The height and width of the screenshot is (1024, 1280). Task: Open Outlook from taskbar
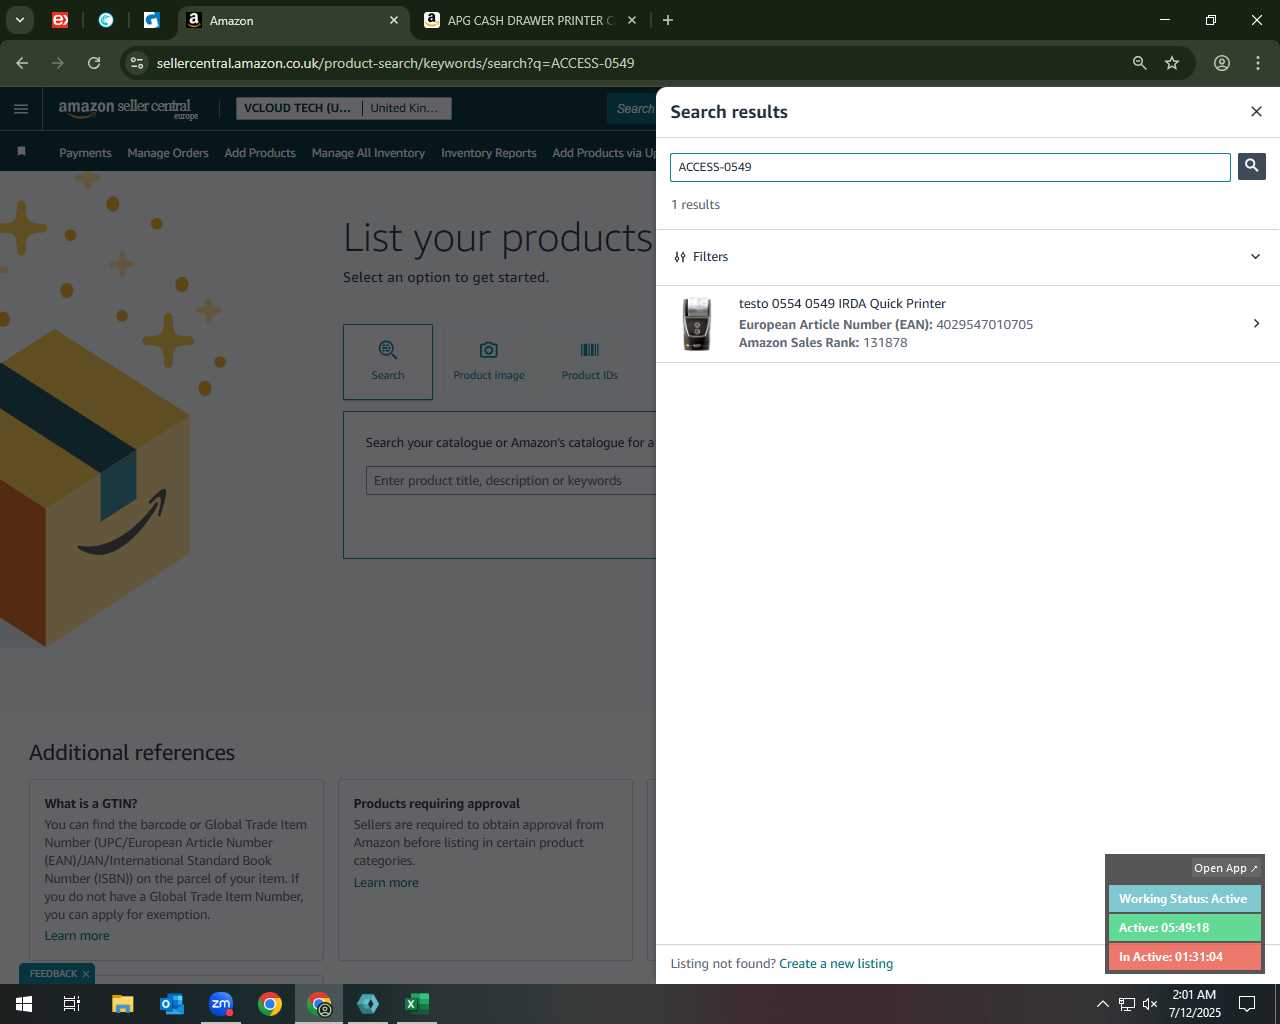[x=172, y=1004]
